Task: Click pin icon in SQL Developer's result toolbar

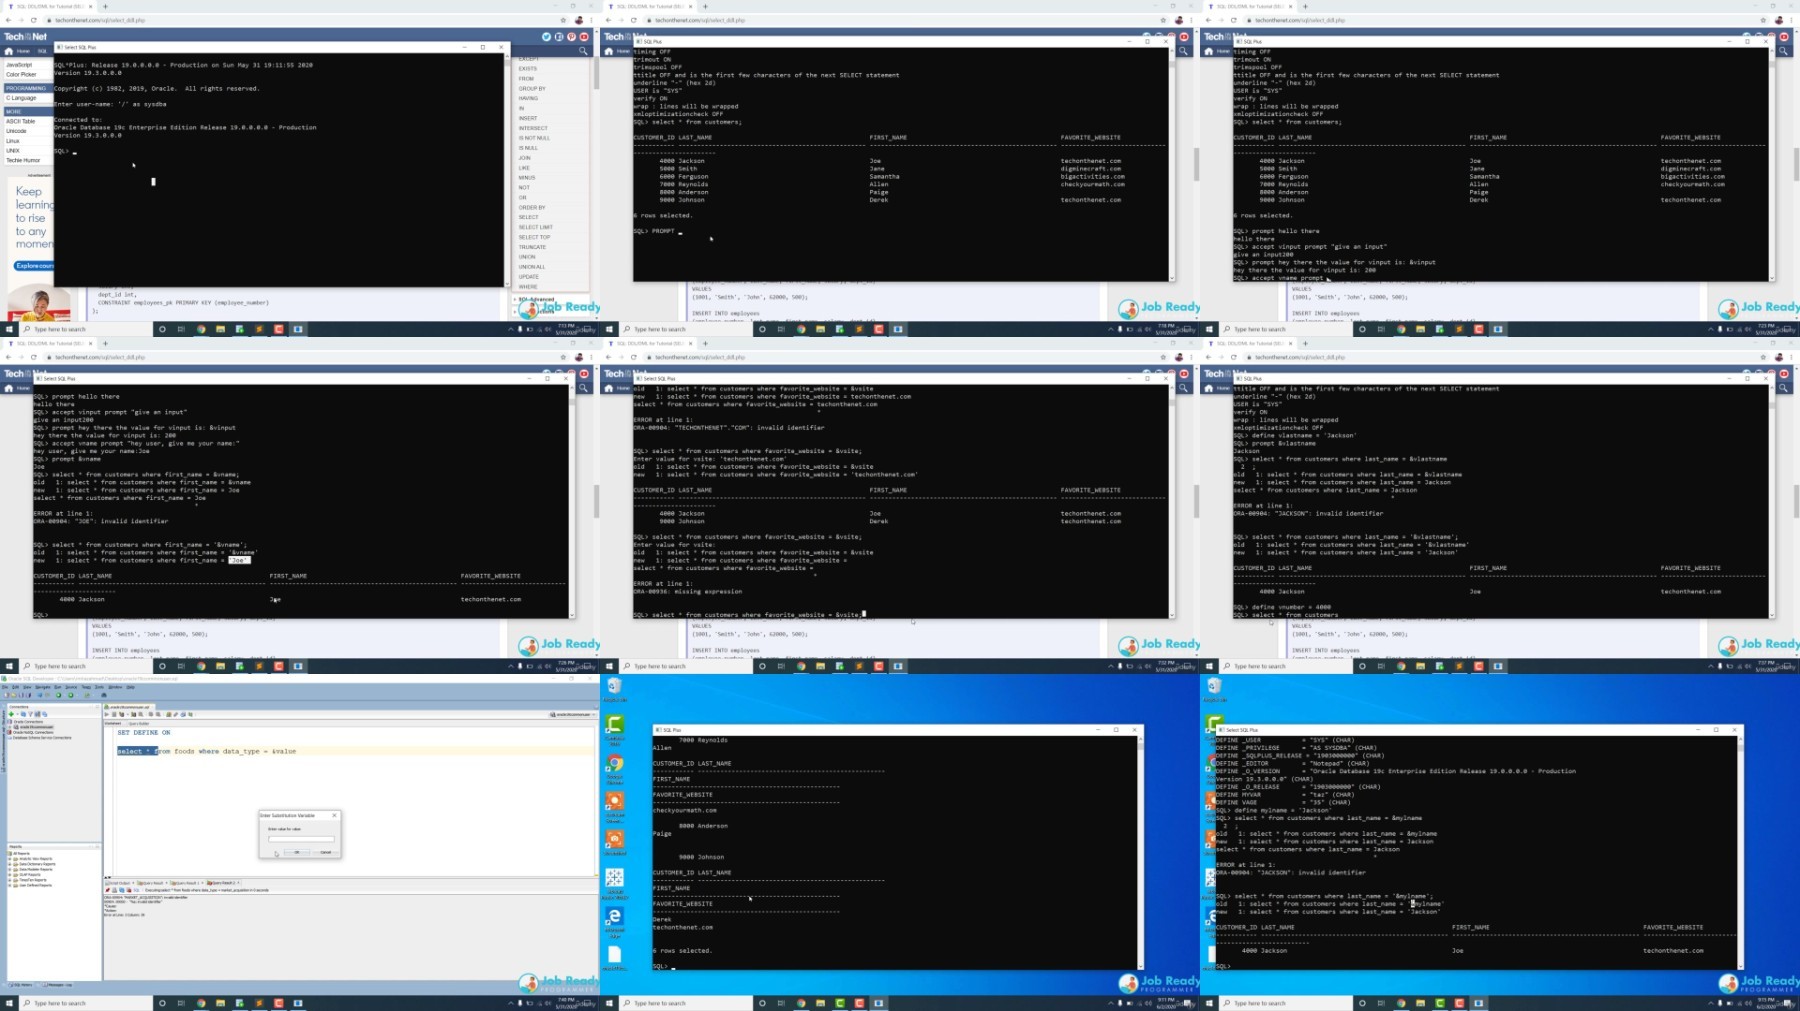Action: [x=107, y=890]
